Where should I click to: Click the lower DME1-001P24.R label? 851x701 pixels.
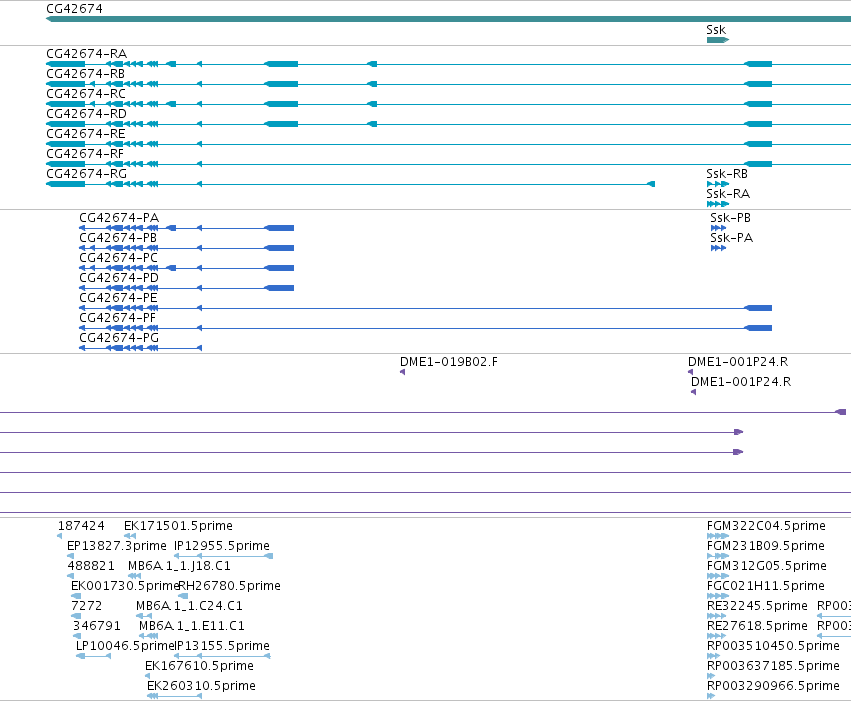point(741,382)
